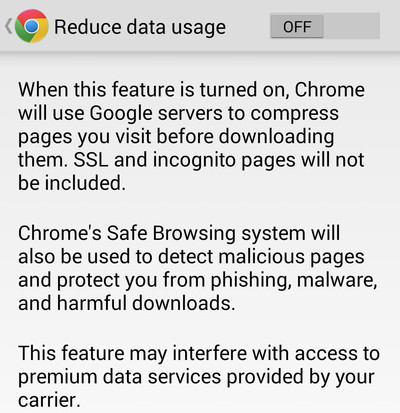Click the word 'carrier.' at bottom
400x413 pixels.
tap(49, 400)
